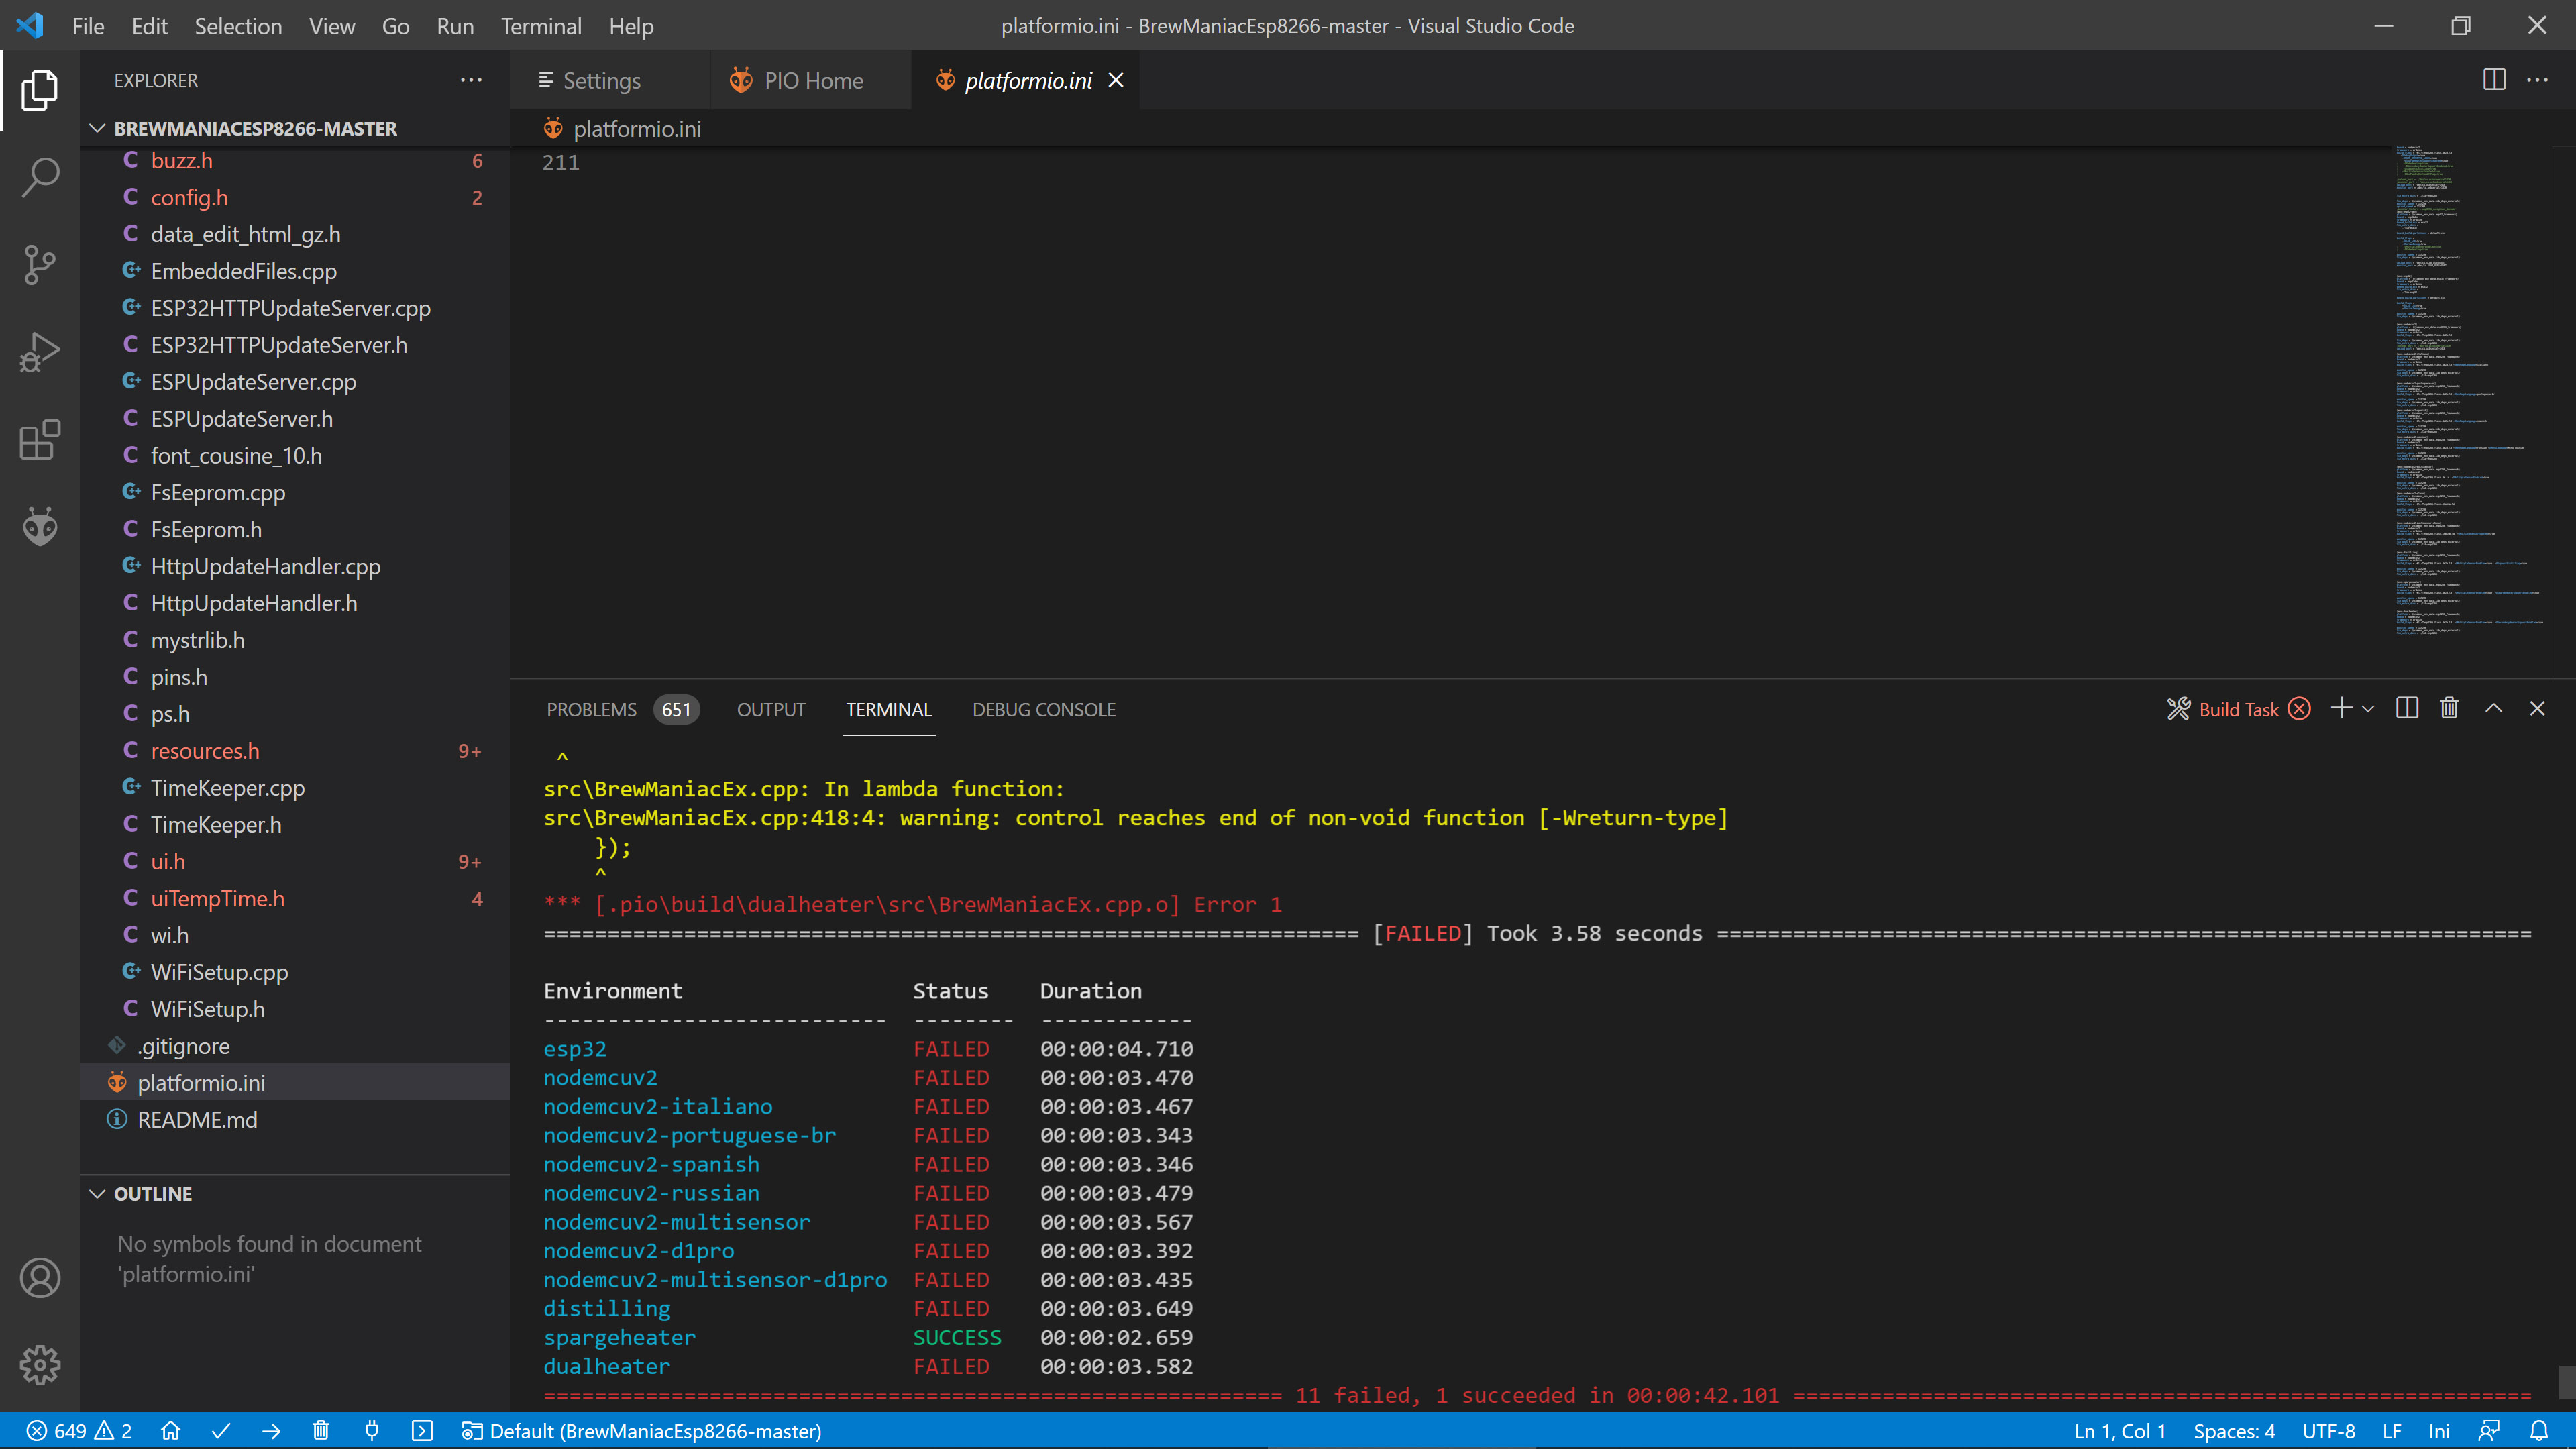Split the terminal panel
The height and width of the screenshot is (1449, 2576).
click(x=2407, y=709)
